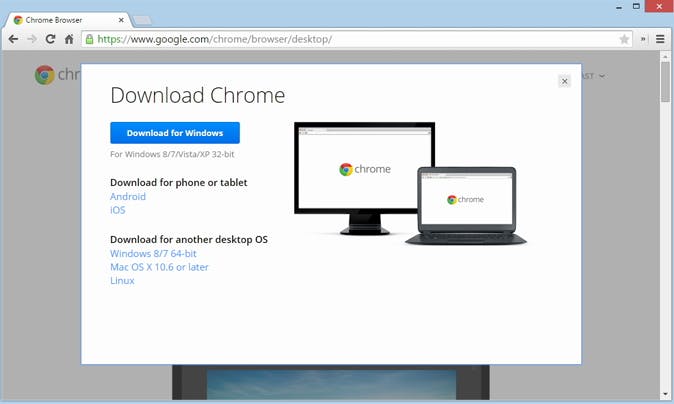The image size is (674, 404).
Task: Click in the address bar URL
Action: [214, 39]
